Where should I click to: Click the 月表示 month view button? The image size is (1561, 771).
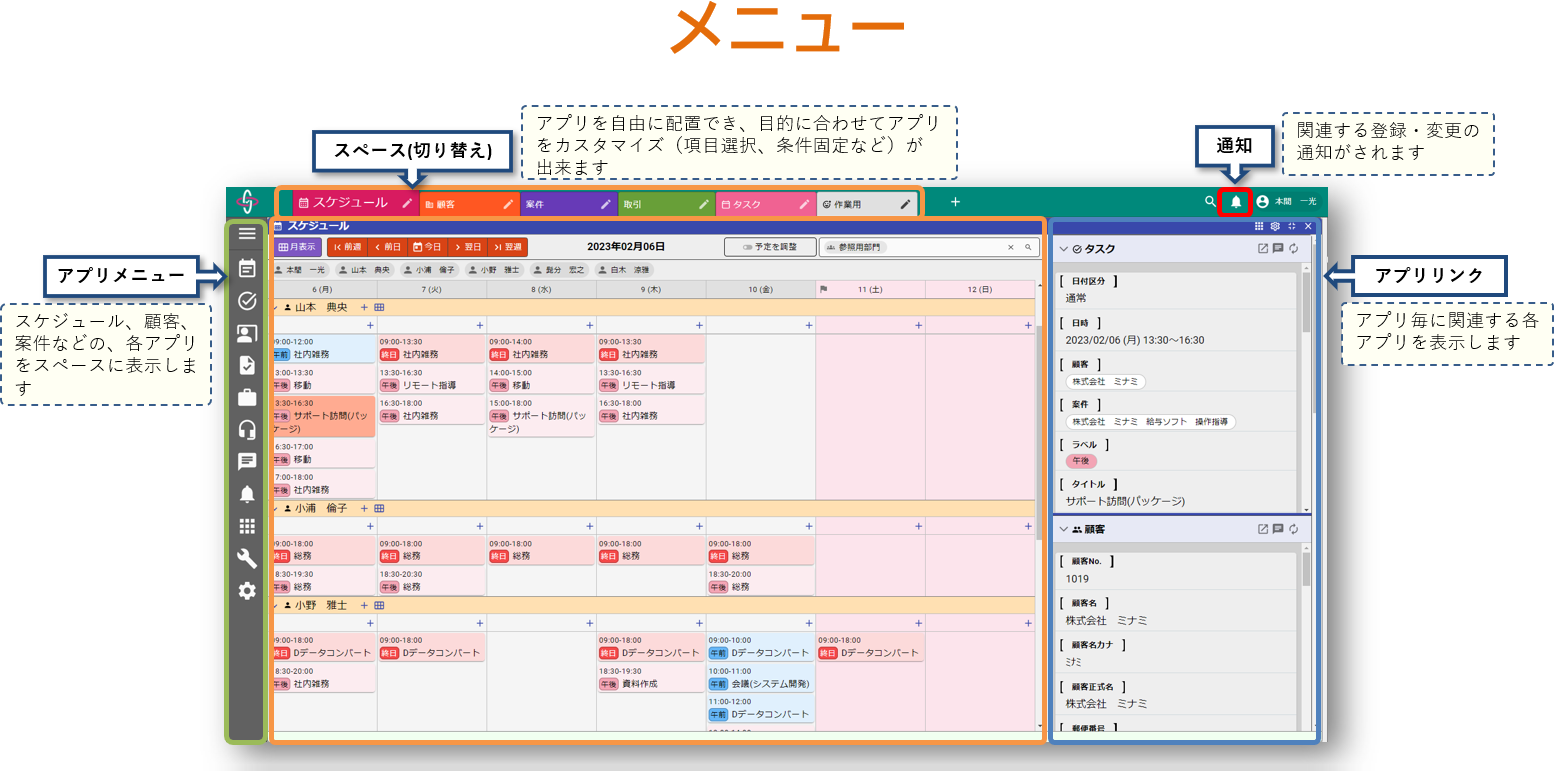[x=297, y=247]
